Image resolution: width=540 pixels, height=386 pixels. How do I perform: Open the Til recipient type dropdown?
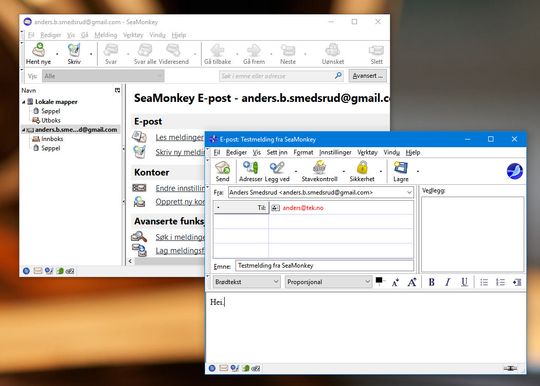(x=241, y=208)
